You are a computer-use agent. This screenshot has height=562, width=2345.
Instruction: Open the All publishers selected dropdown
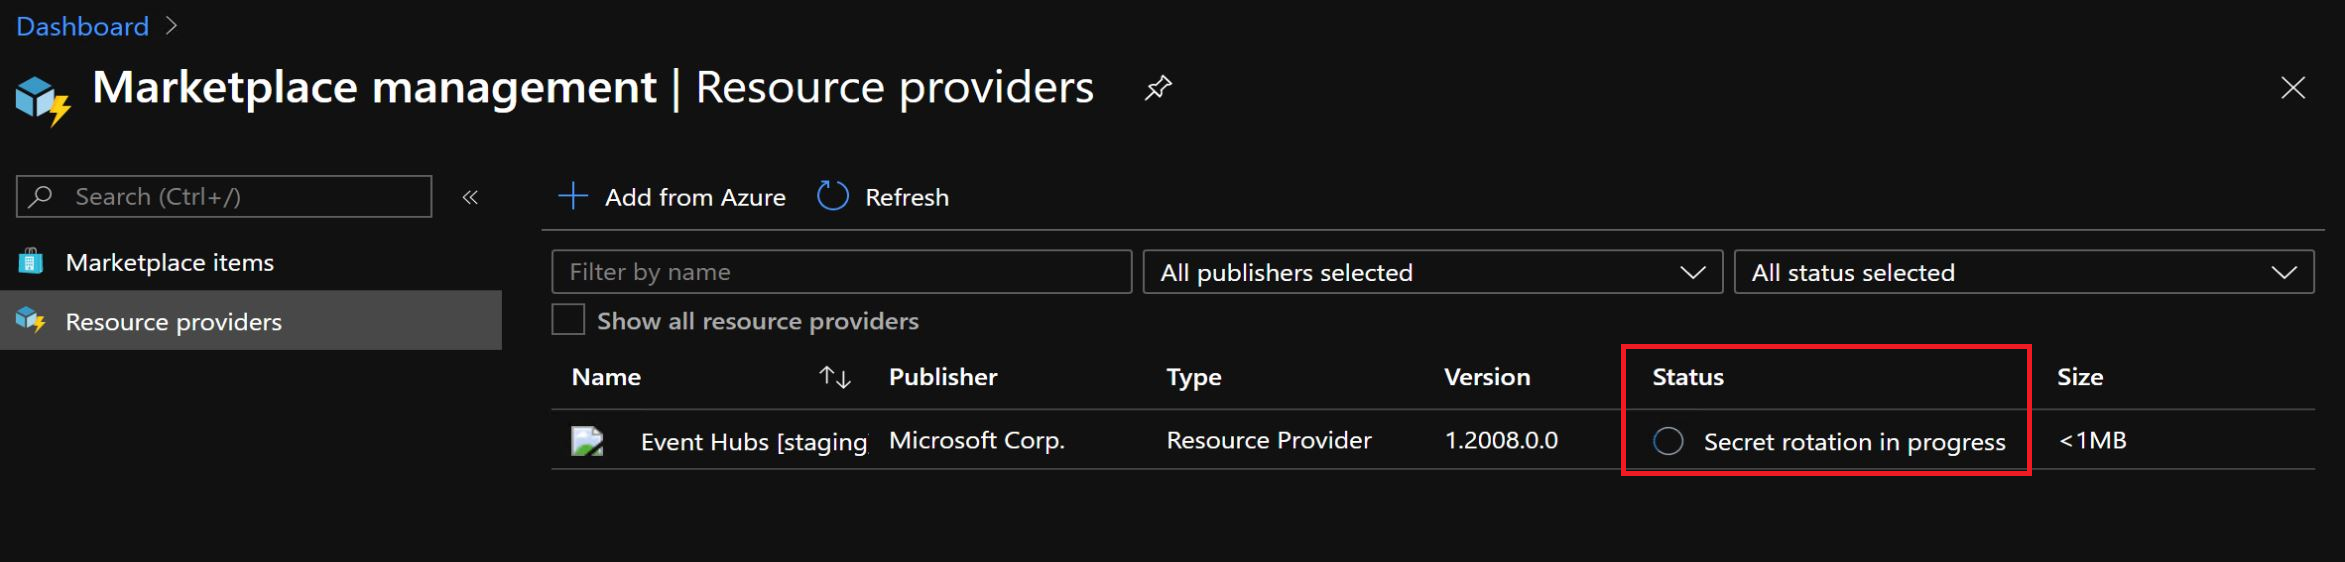pos(1432,272)
